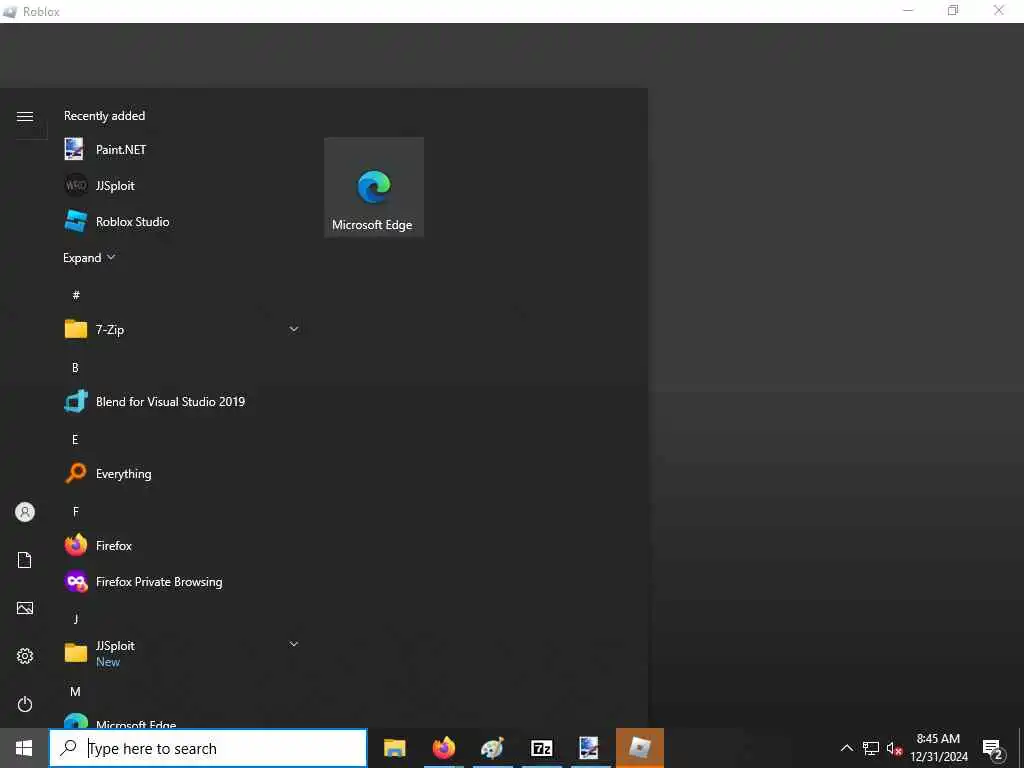Jump to letter group # header

coord(76,295)
